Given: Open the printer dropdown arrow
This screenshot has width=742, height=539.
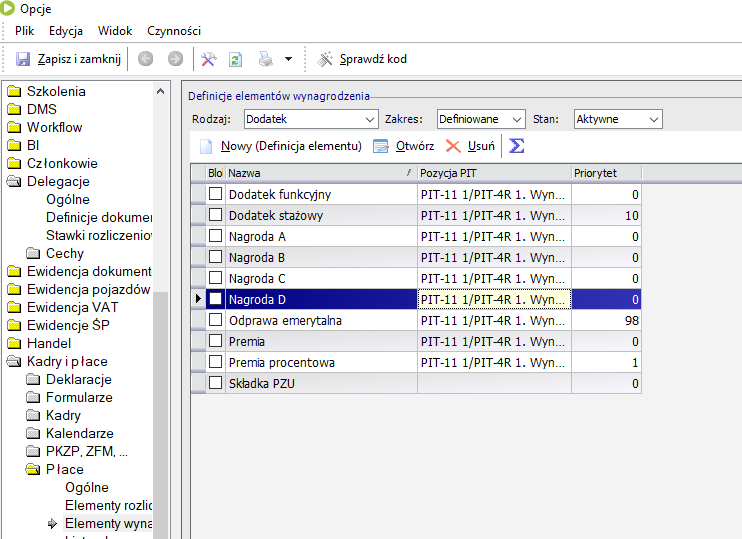Looking at the screenshot, I should pos(288,59).
